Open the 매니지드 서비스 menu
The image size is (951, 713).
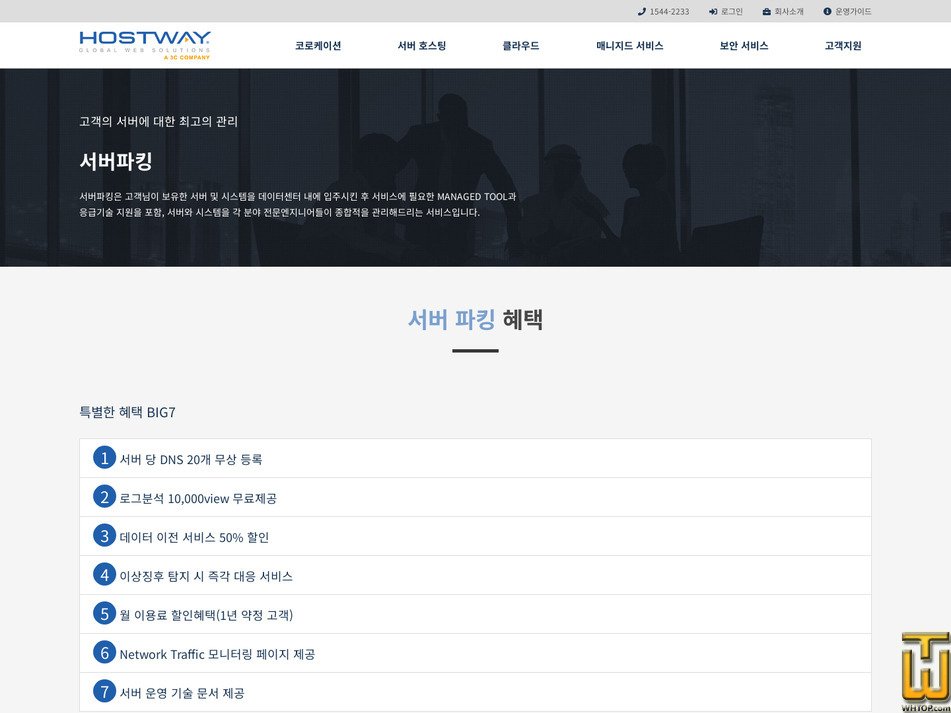(x=630, y=45)
